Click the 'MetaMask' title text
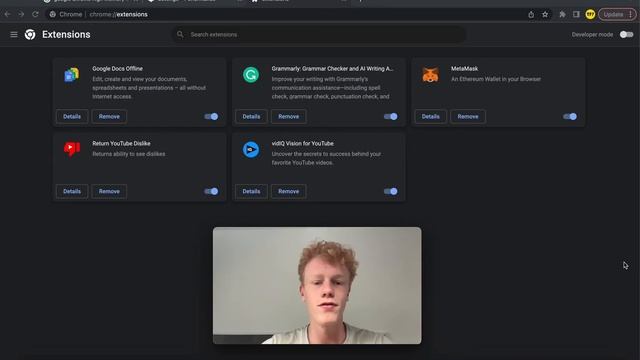640x360 pixels. point(464,69)
